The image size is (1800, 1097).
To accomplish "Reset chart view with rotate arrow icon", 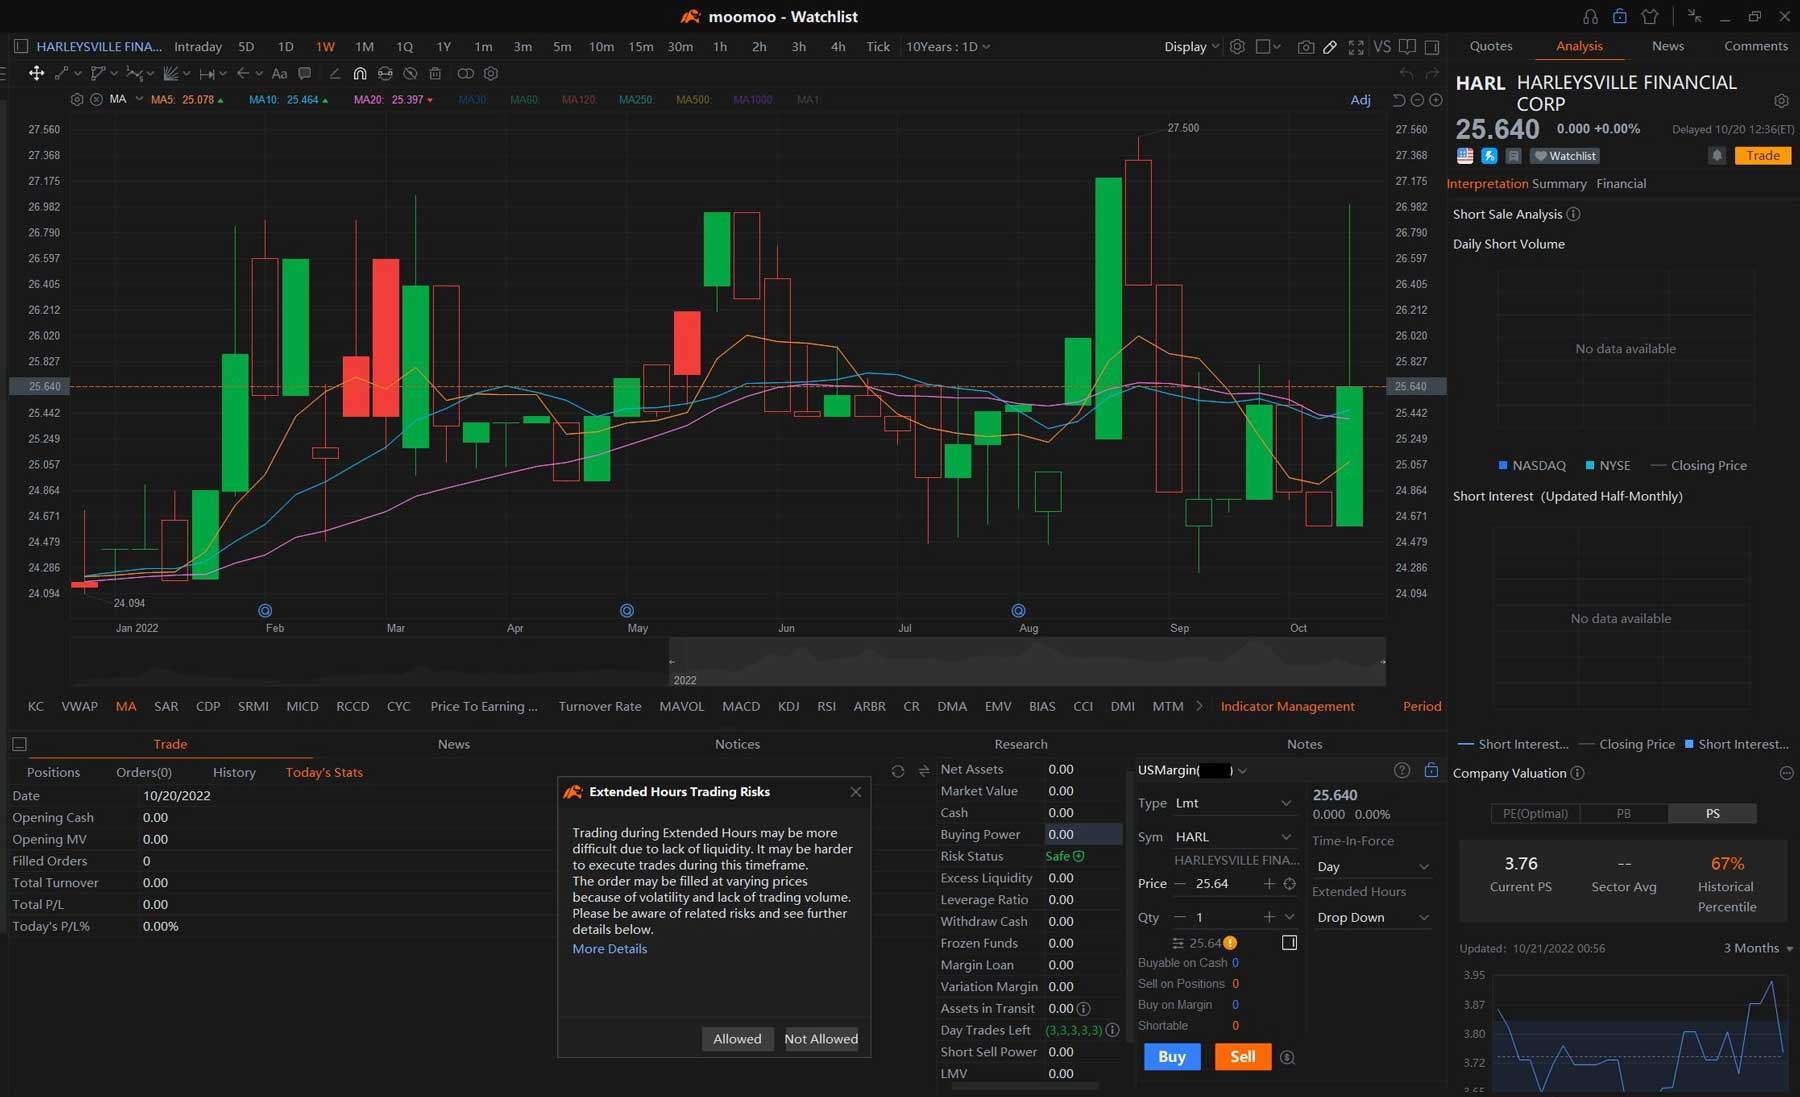I will [x=1399, y=100].
